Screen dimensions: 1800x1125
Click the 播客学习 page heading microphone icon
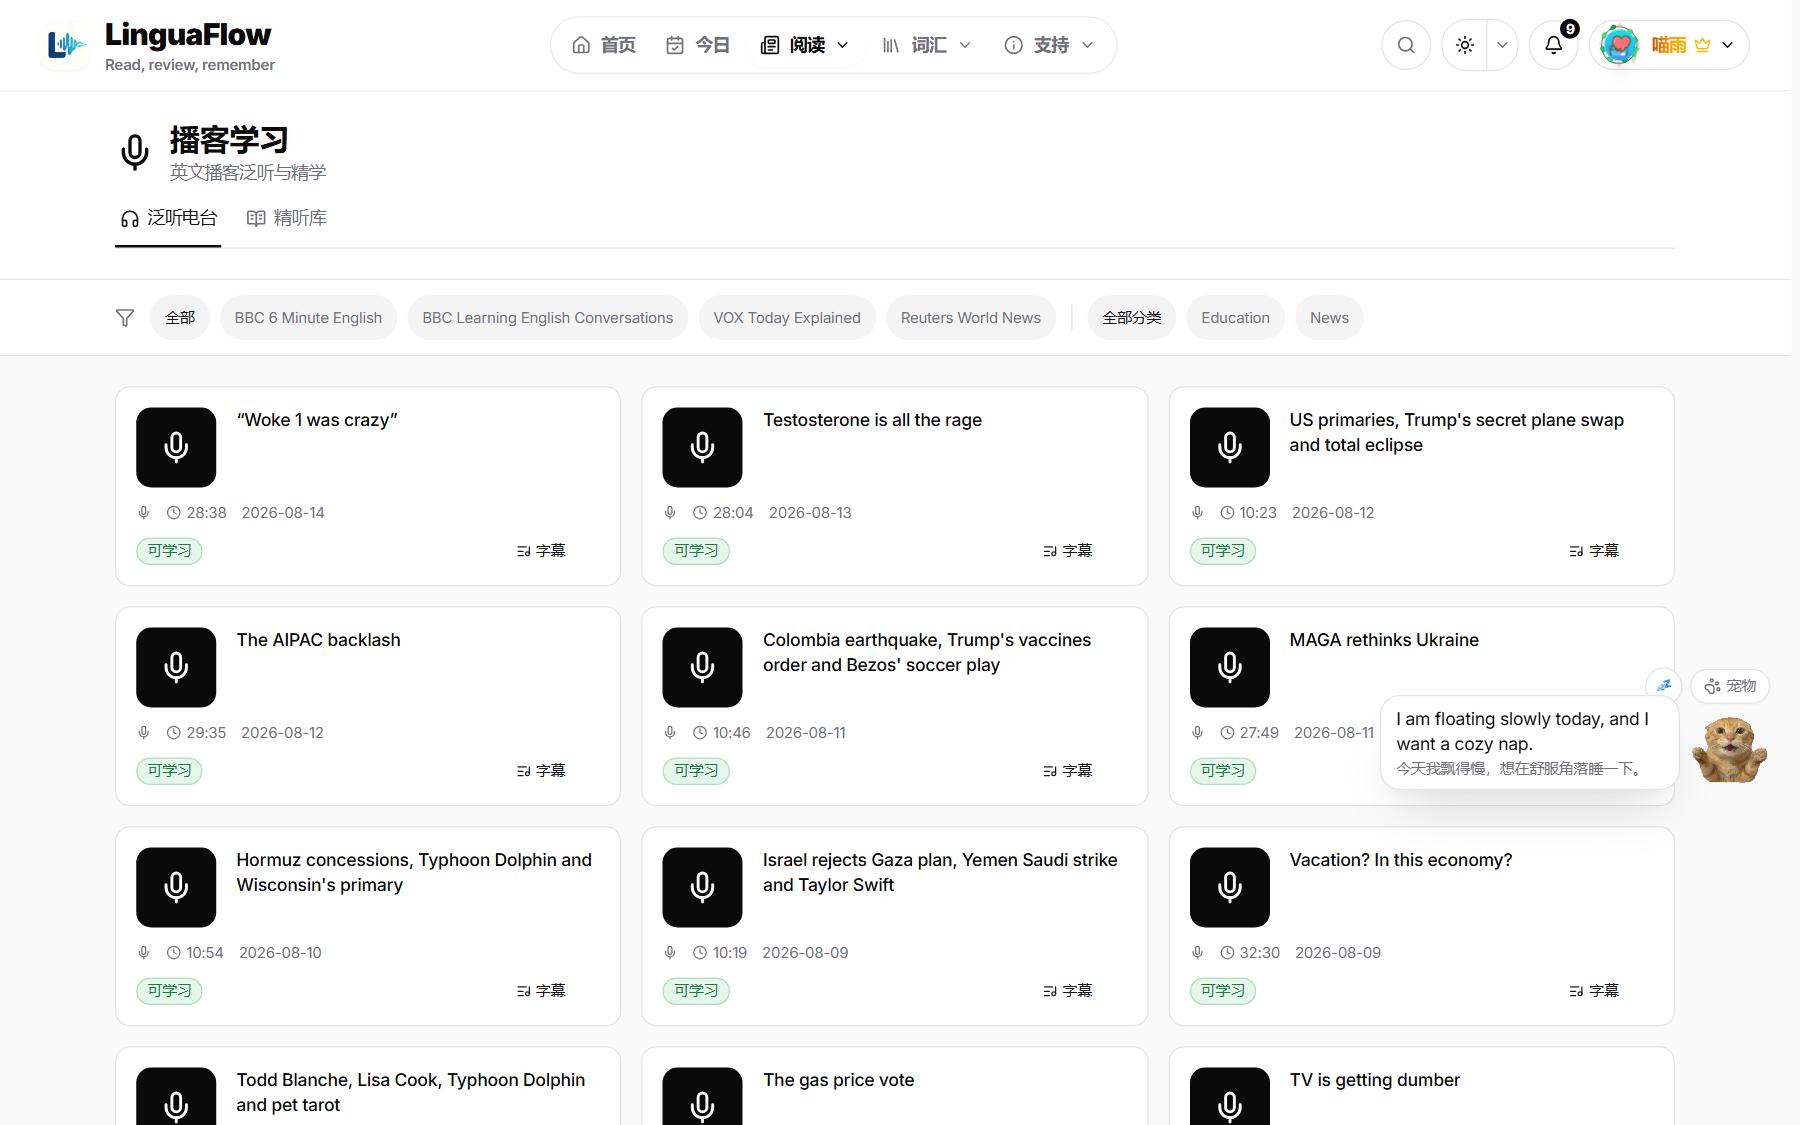click(135, 152)
